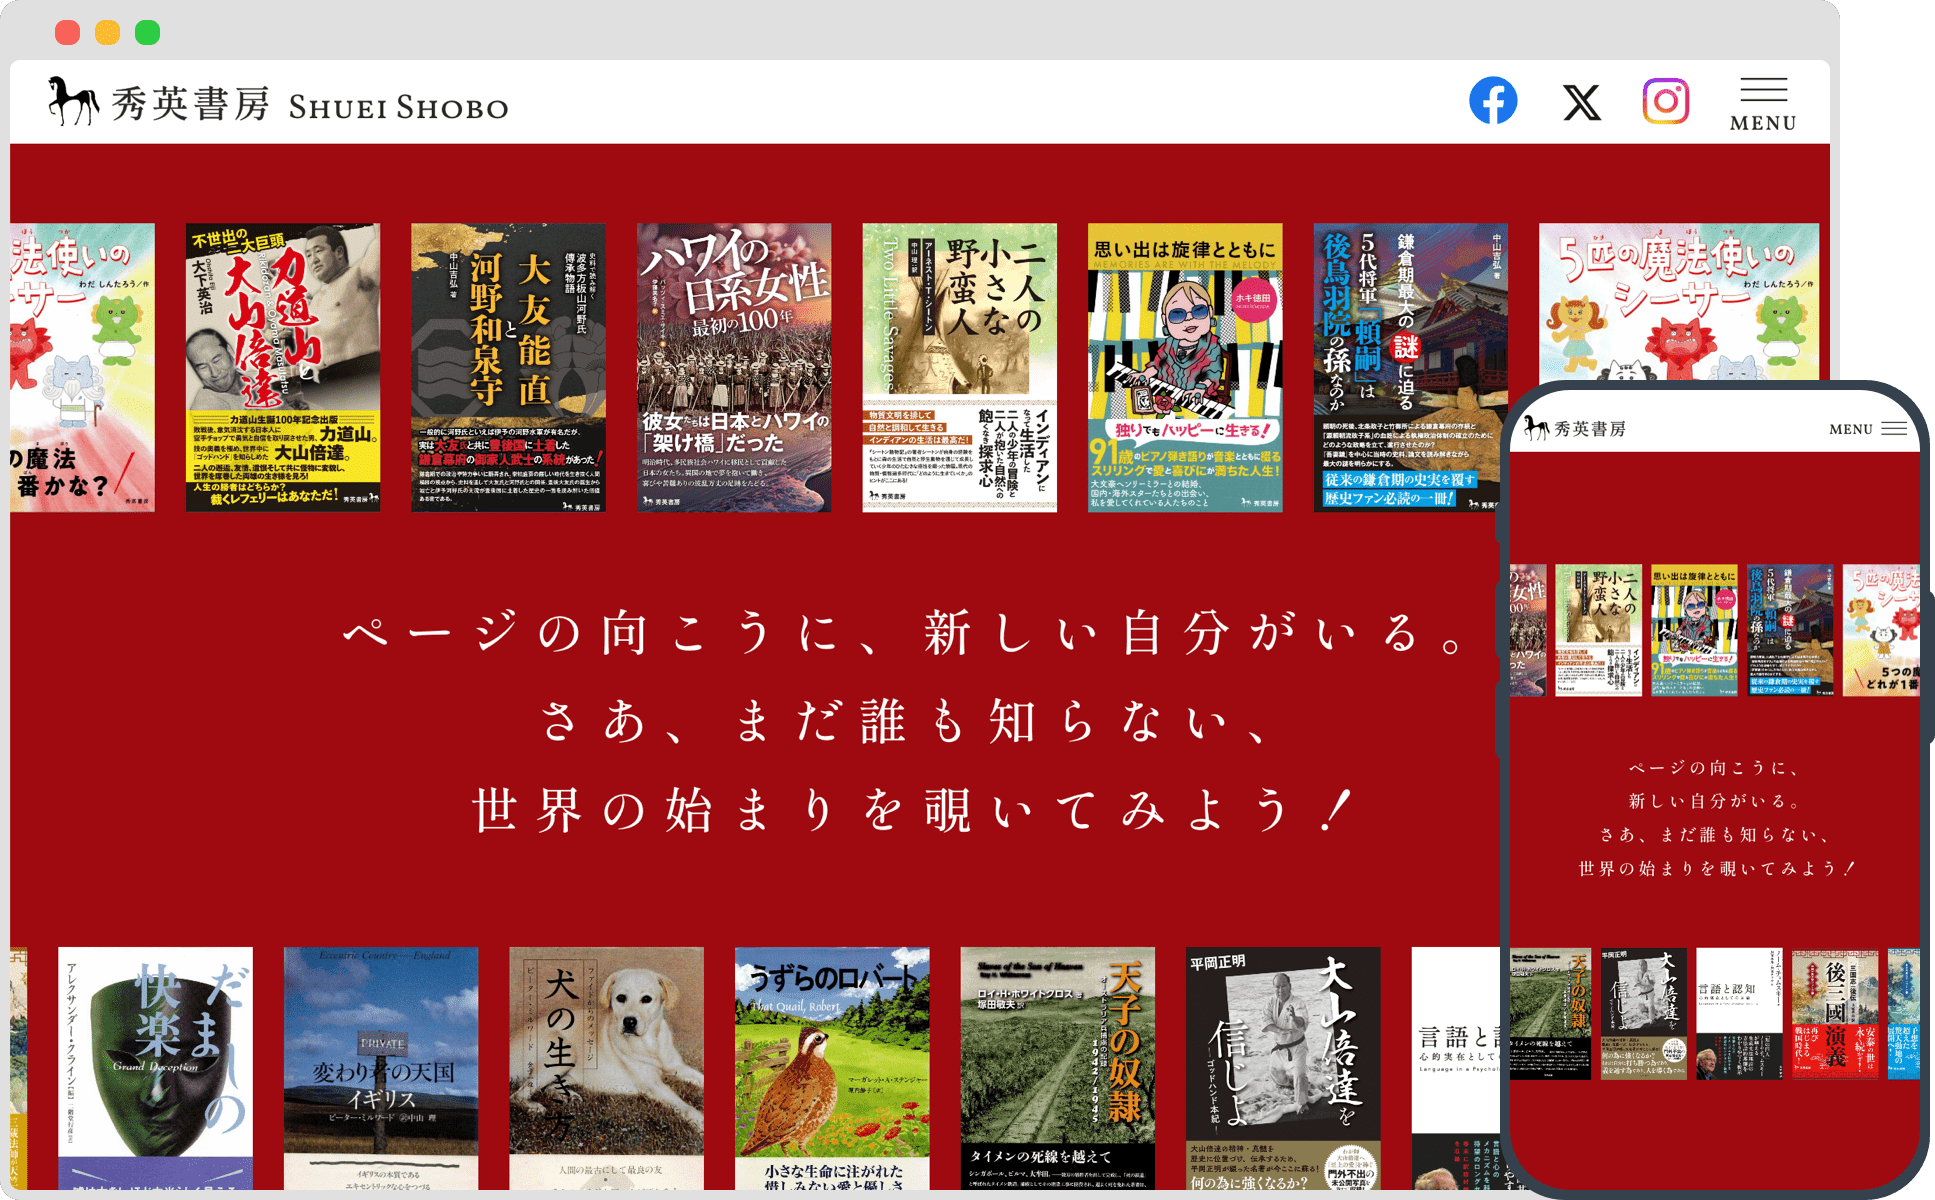Select the うずらのロバート quail book cover
The height and width of the screenshot is (1200, 1935).
[x=832, y=1068]
